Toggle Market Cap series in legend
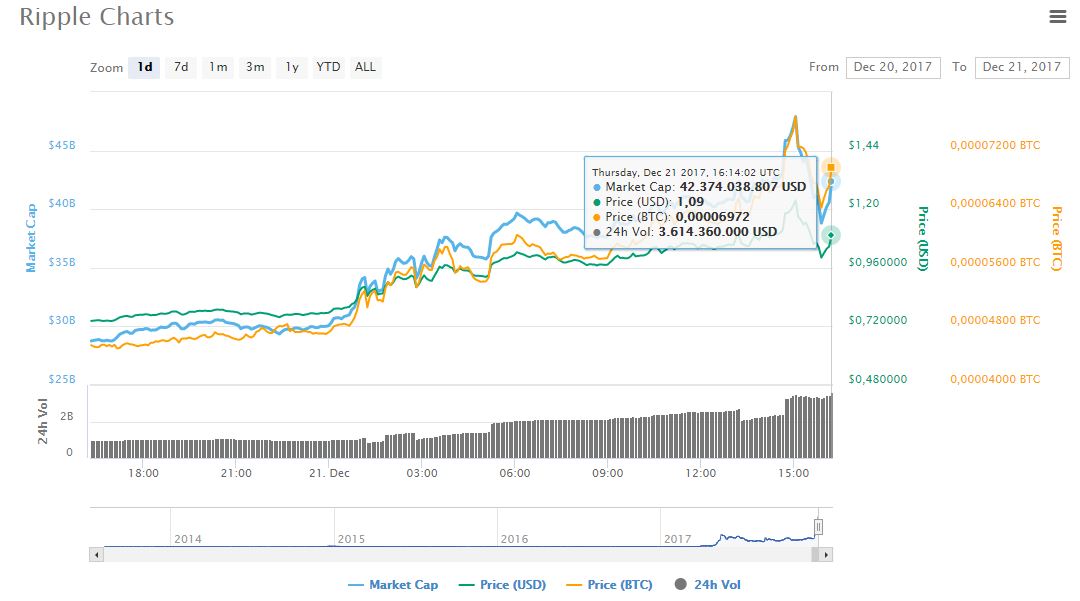This screenshot has width=1080, height=601. click(393, 584)
